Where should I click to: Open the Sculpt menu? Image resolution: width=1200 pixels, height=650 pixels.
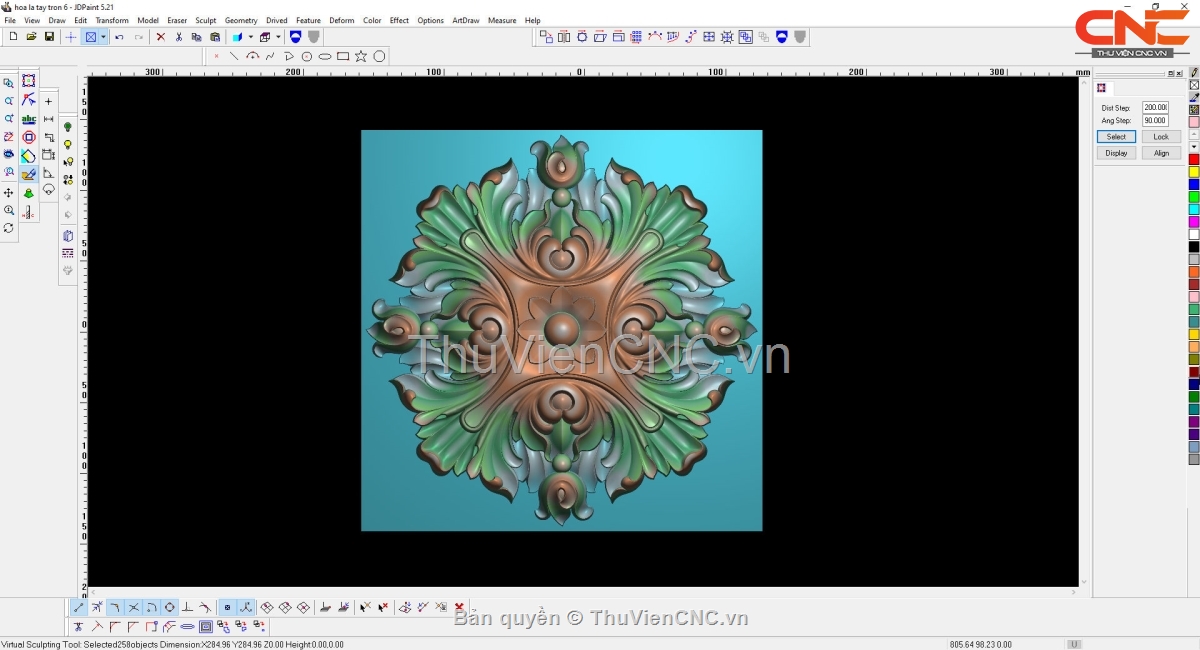[205, 20]
